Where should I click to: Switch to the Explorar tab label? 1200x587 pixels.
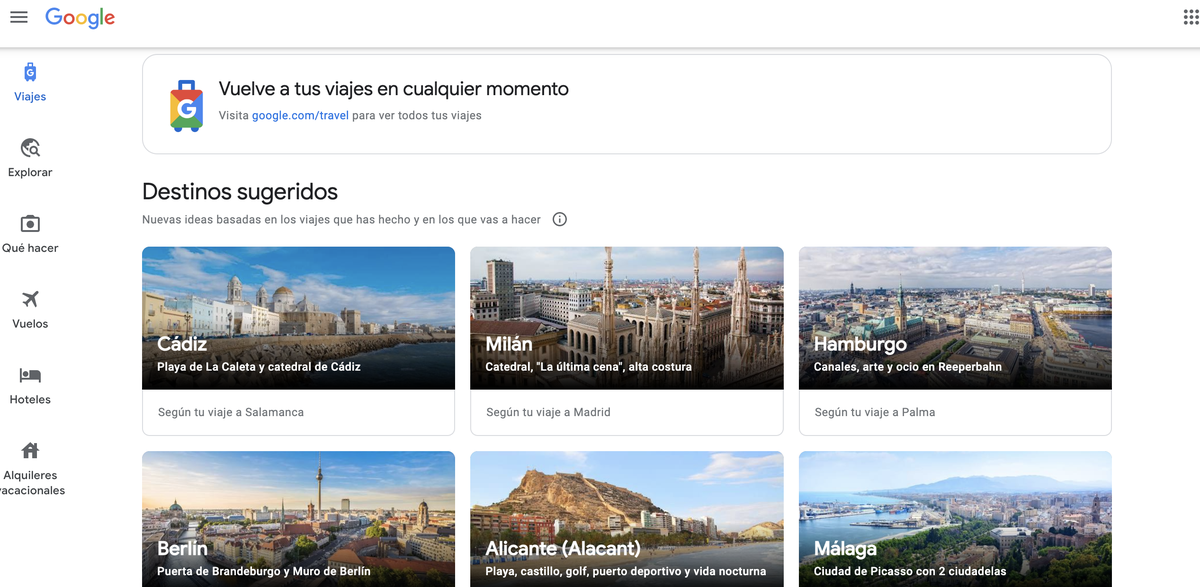(30, 172)
